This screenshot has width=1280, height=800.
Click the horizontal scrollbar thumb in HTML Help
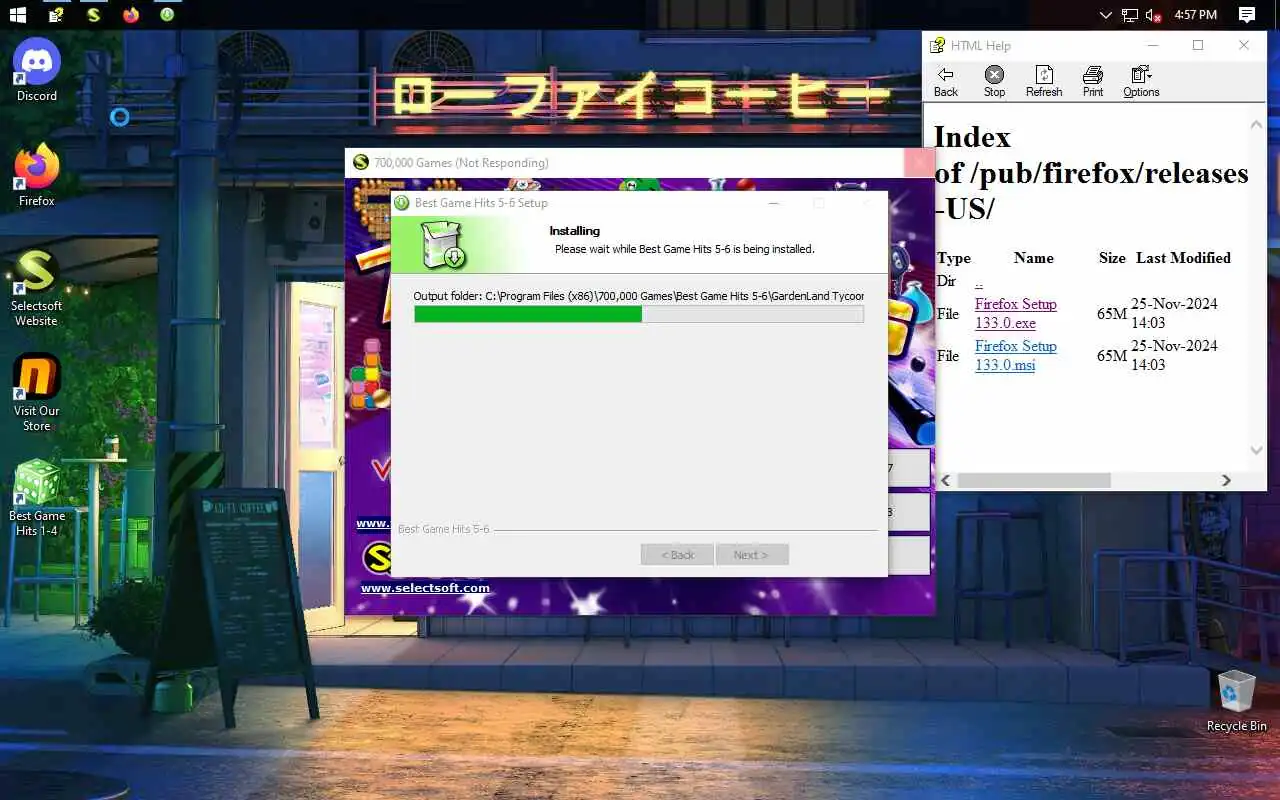1034,481
